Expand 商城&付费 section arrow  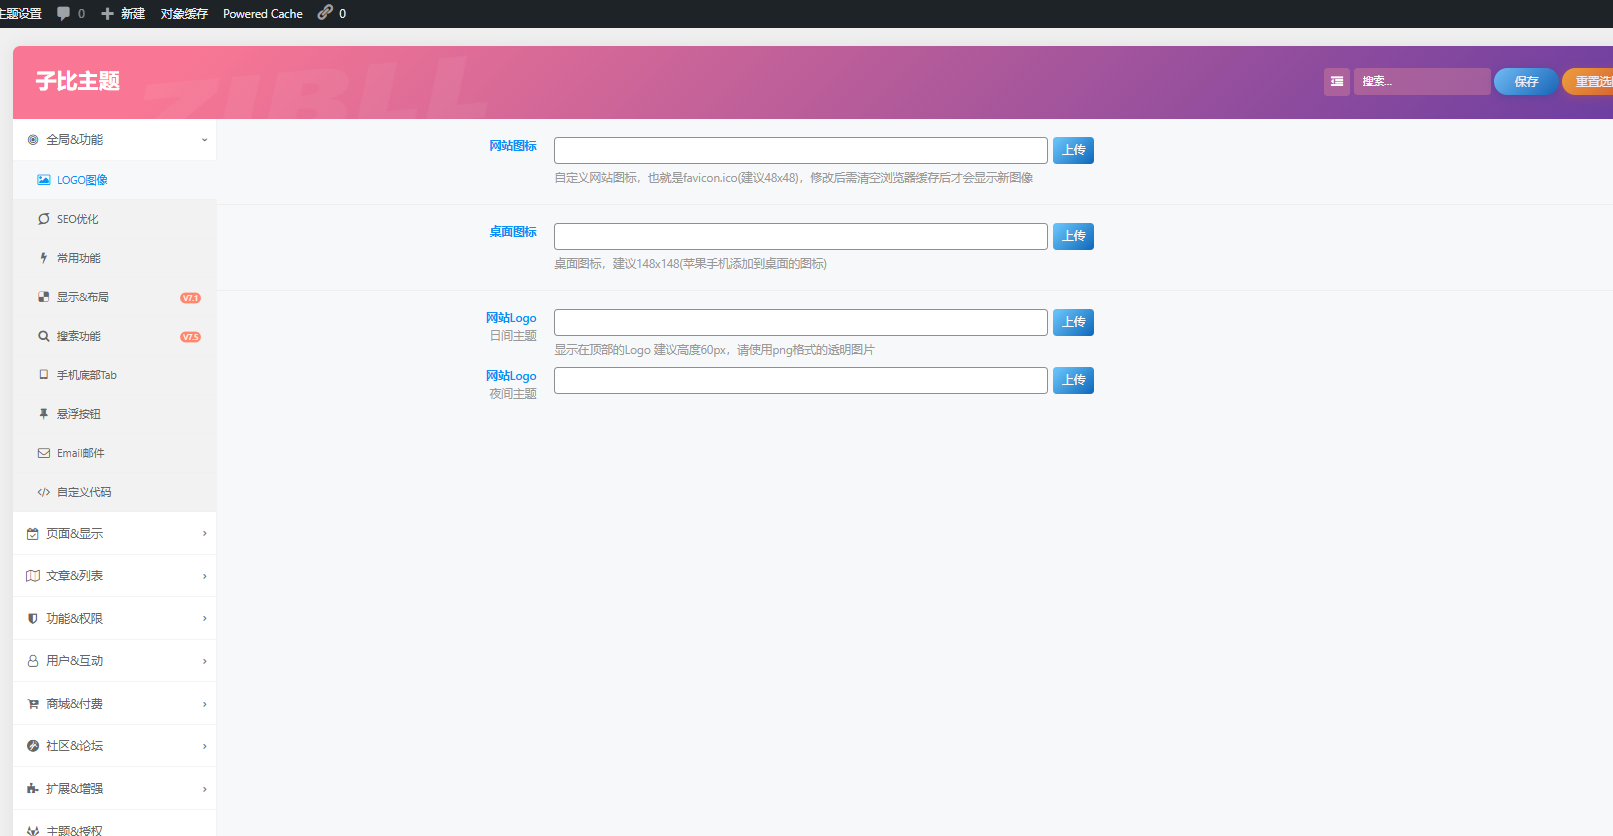pyautogui.click(x=204, y=704)
